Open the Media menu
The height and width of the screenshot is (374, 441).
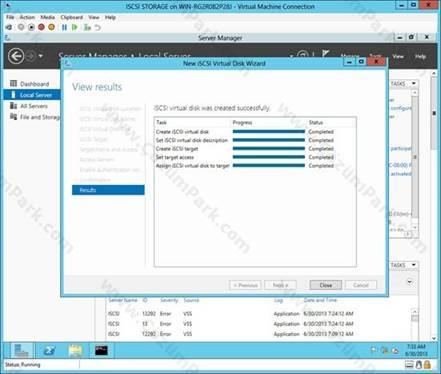pyautogui.click(x=48, y=17)
